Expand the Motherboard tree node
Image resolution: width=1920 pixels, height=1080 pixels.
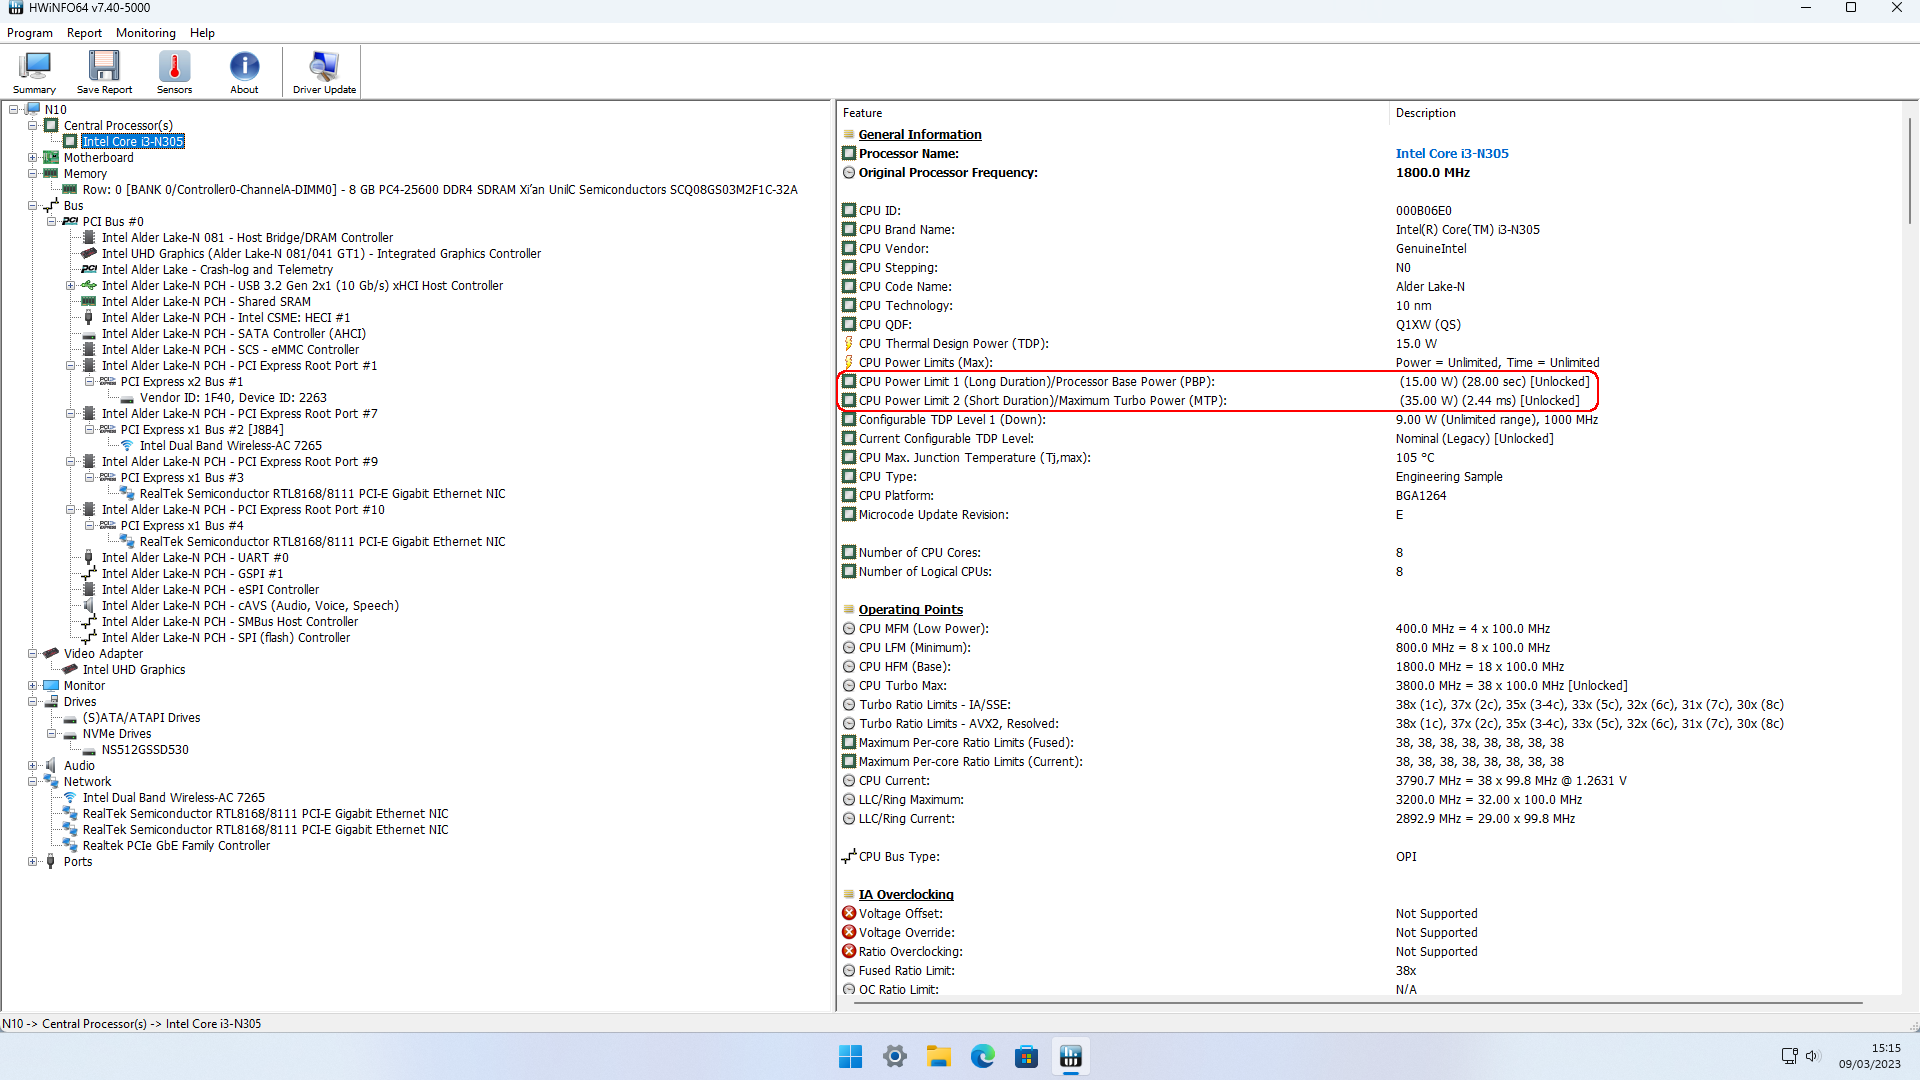click(x=33, y=158)
